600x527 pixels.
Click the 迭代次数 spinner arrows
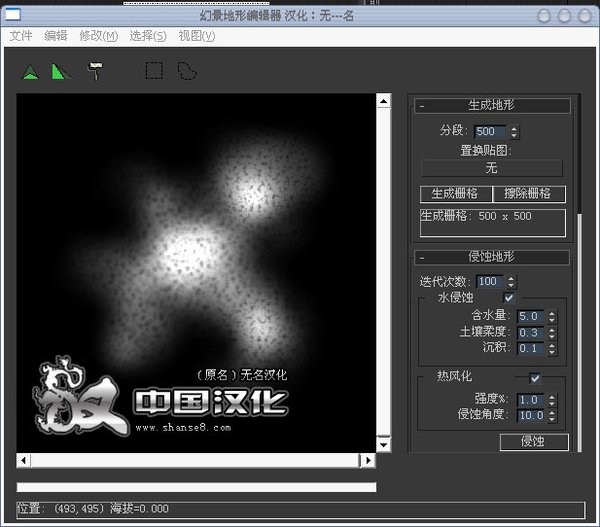tap(511, 282)
